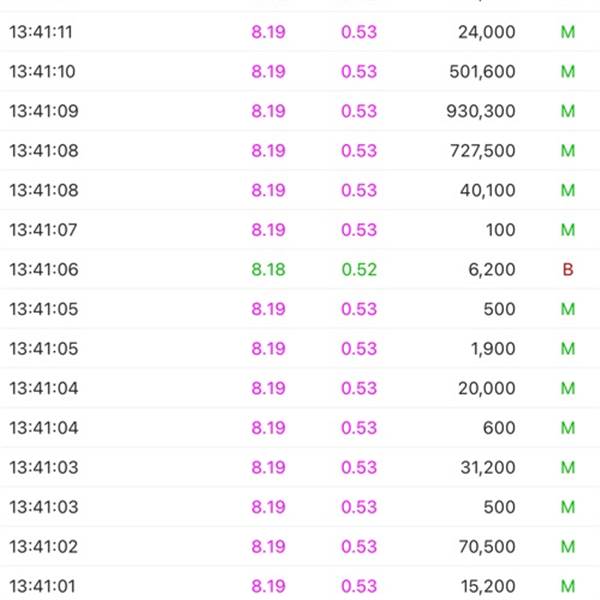Click the 930,300 volume value

tap(481, 111)
